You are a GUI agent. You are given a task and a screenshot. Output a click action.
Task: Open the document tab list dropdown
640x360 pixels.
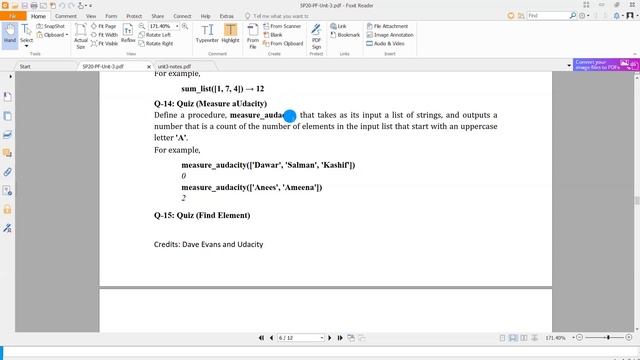tap(569, 66)
